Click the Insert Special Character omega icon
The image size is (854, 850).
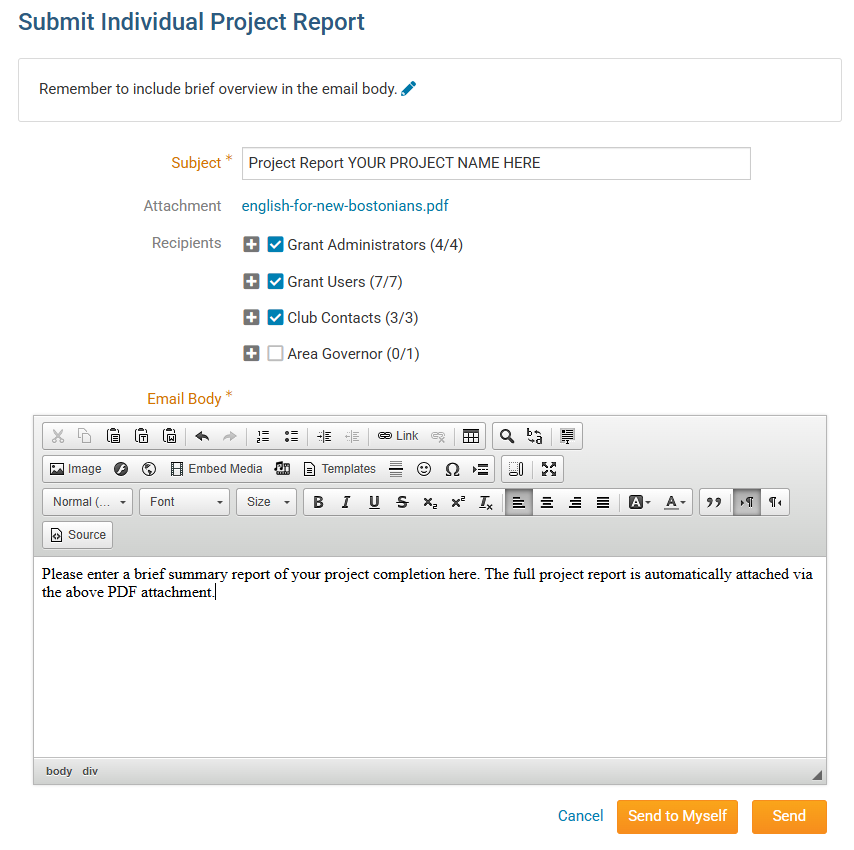[x=452, y=469]
